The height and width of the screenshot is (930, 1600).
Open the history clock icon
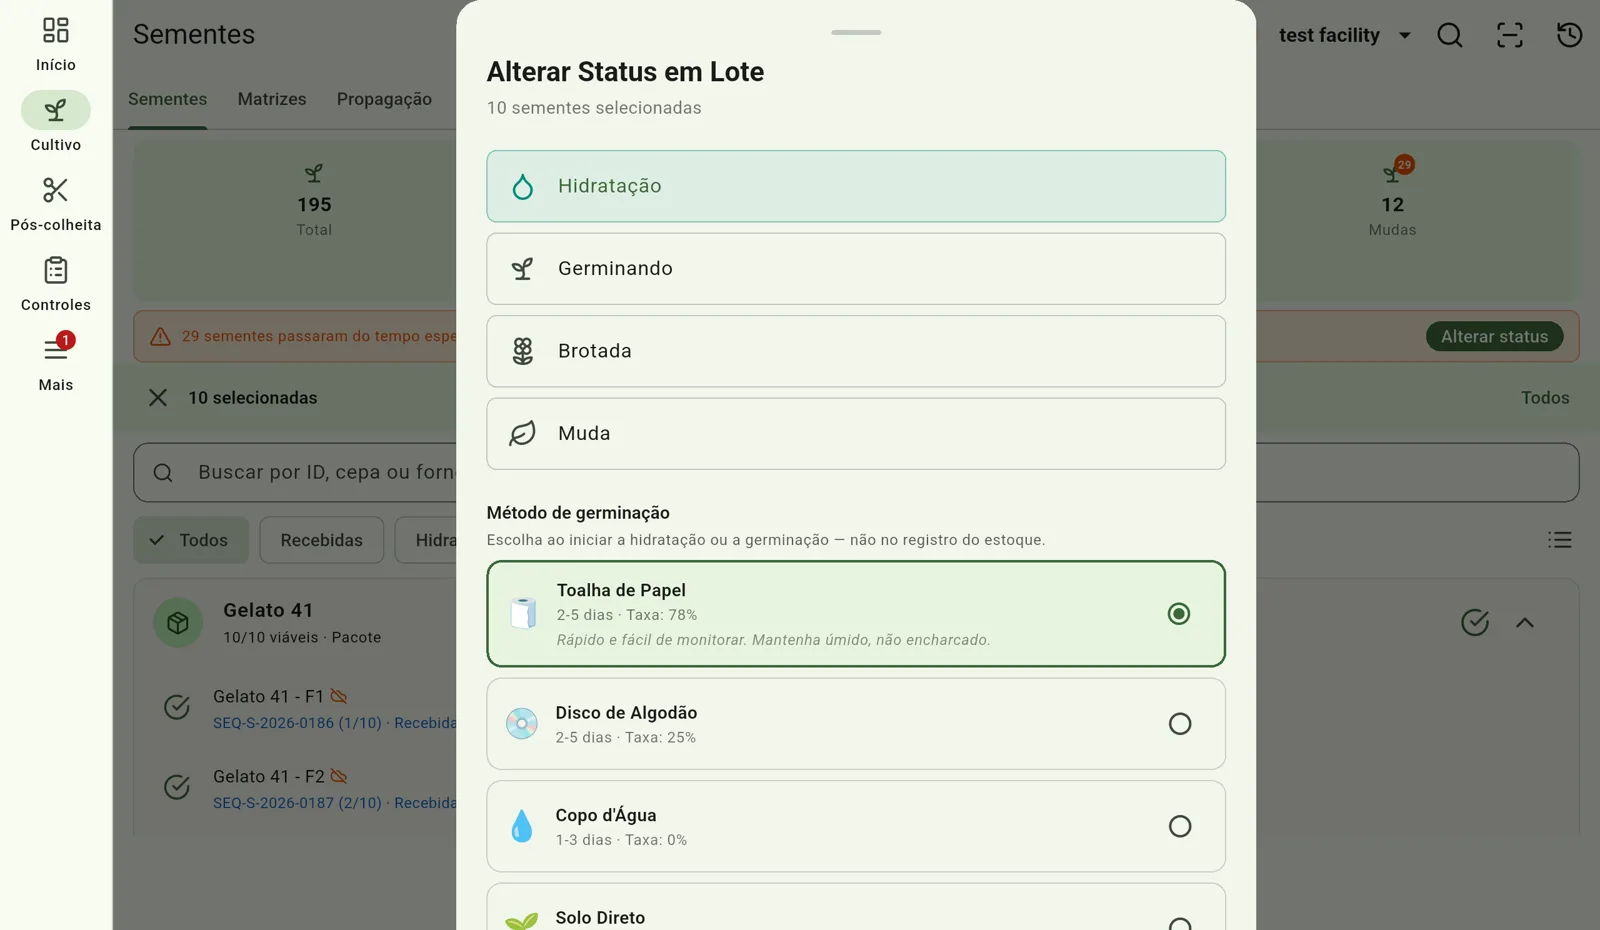tap(1570, 35)
